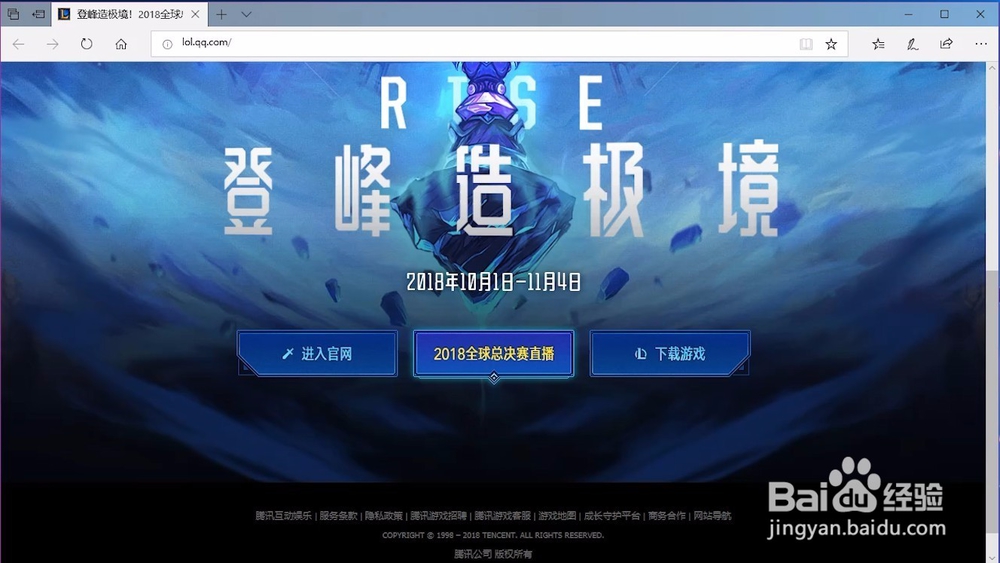Open the Favorites hub
Viewport: 1000px width, 563px height.
tap(878, 44)
